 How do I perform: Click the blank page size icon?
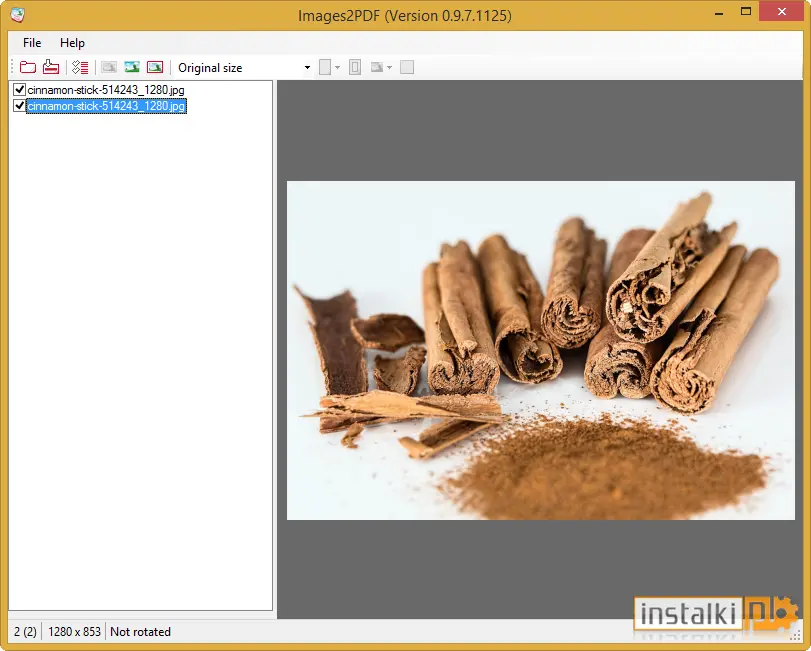(325, 67)
